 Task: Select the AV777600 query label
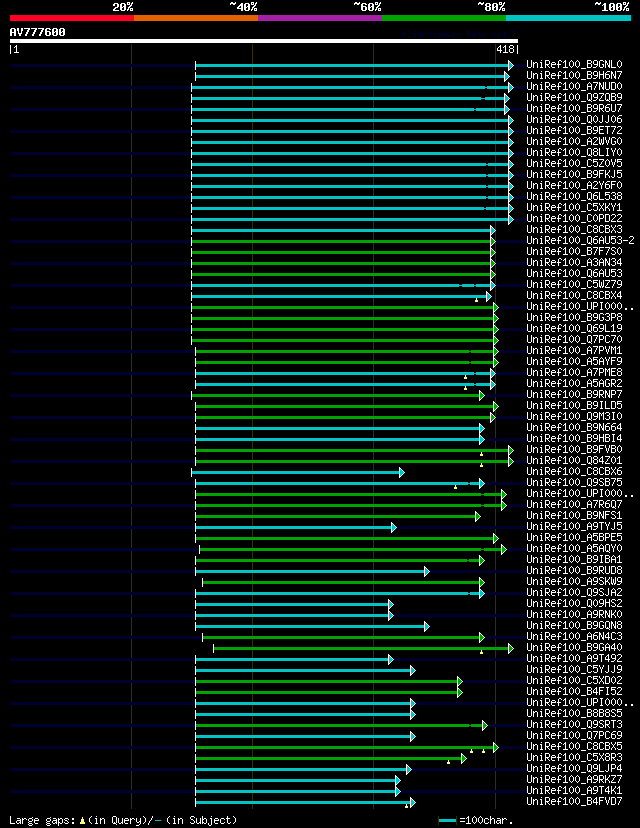click(37, 32)
